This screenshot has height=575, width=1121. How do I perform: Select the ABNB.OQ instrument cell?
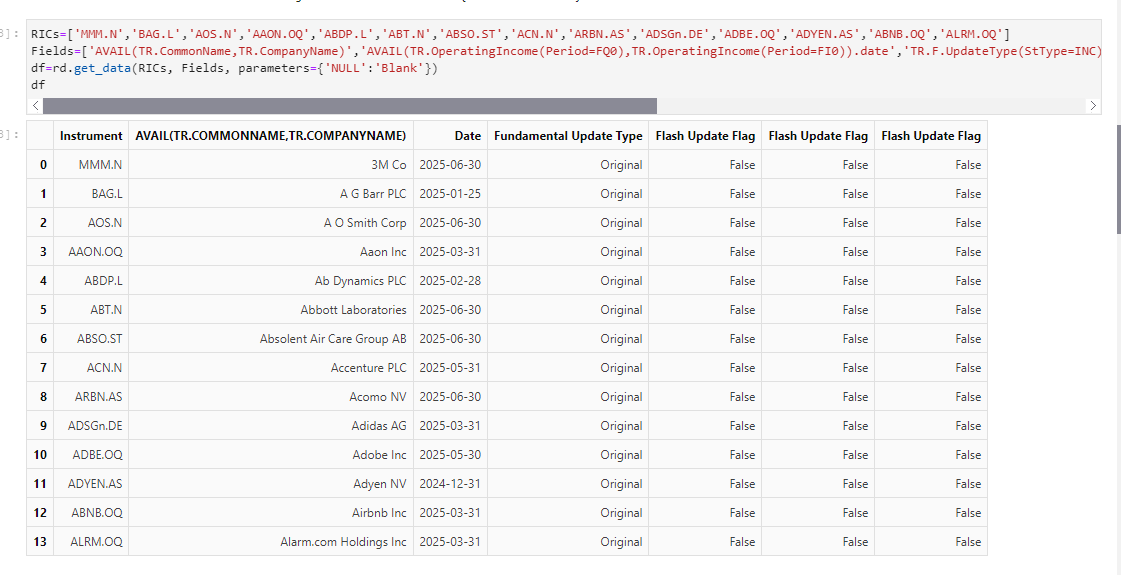click(91, 512)
